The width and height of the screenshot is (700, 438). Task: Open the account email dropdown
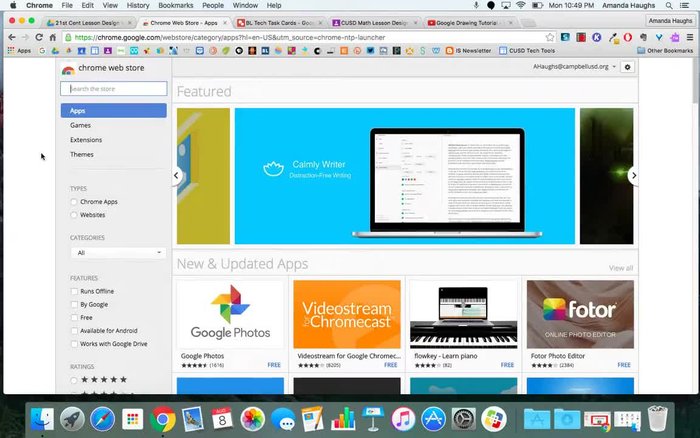pos(576,67)
